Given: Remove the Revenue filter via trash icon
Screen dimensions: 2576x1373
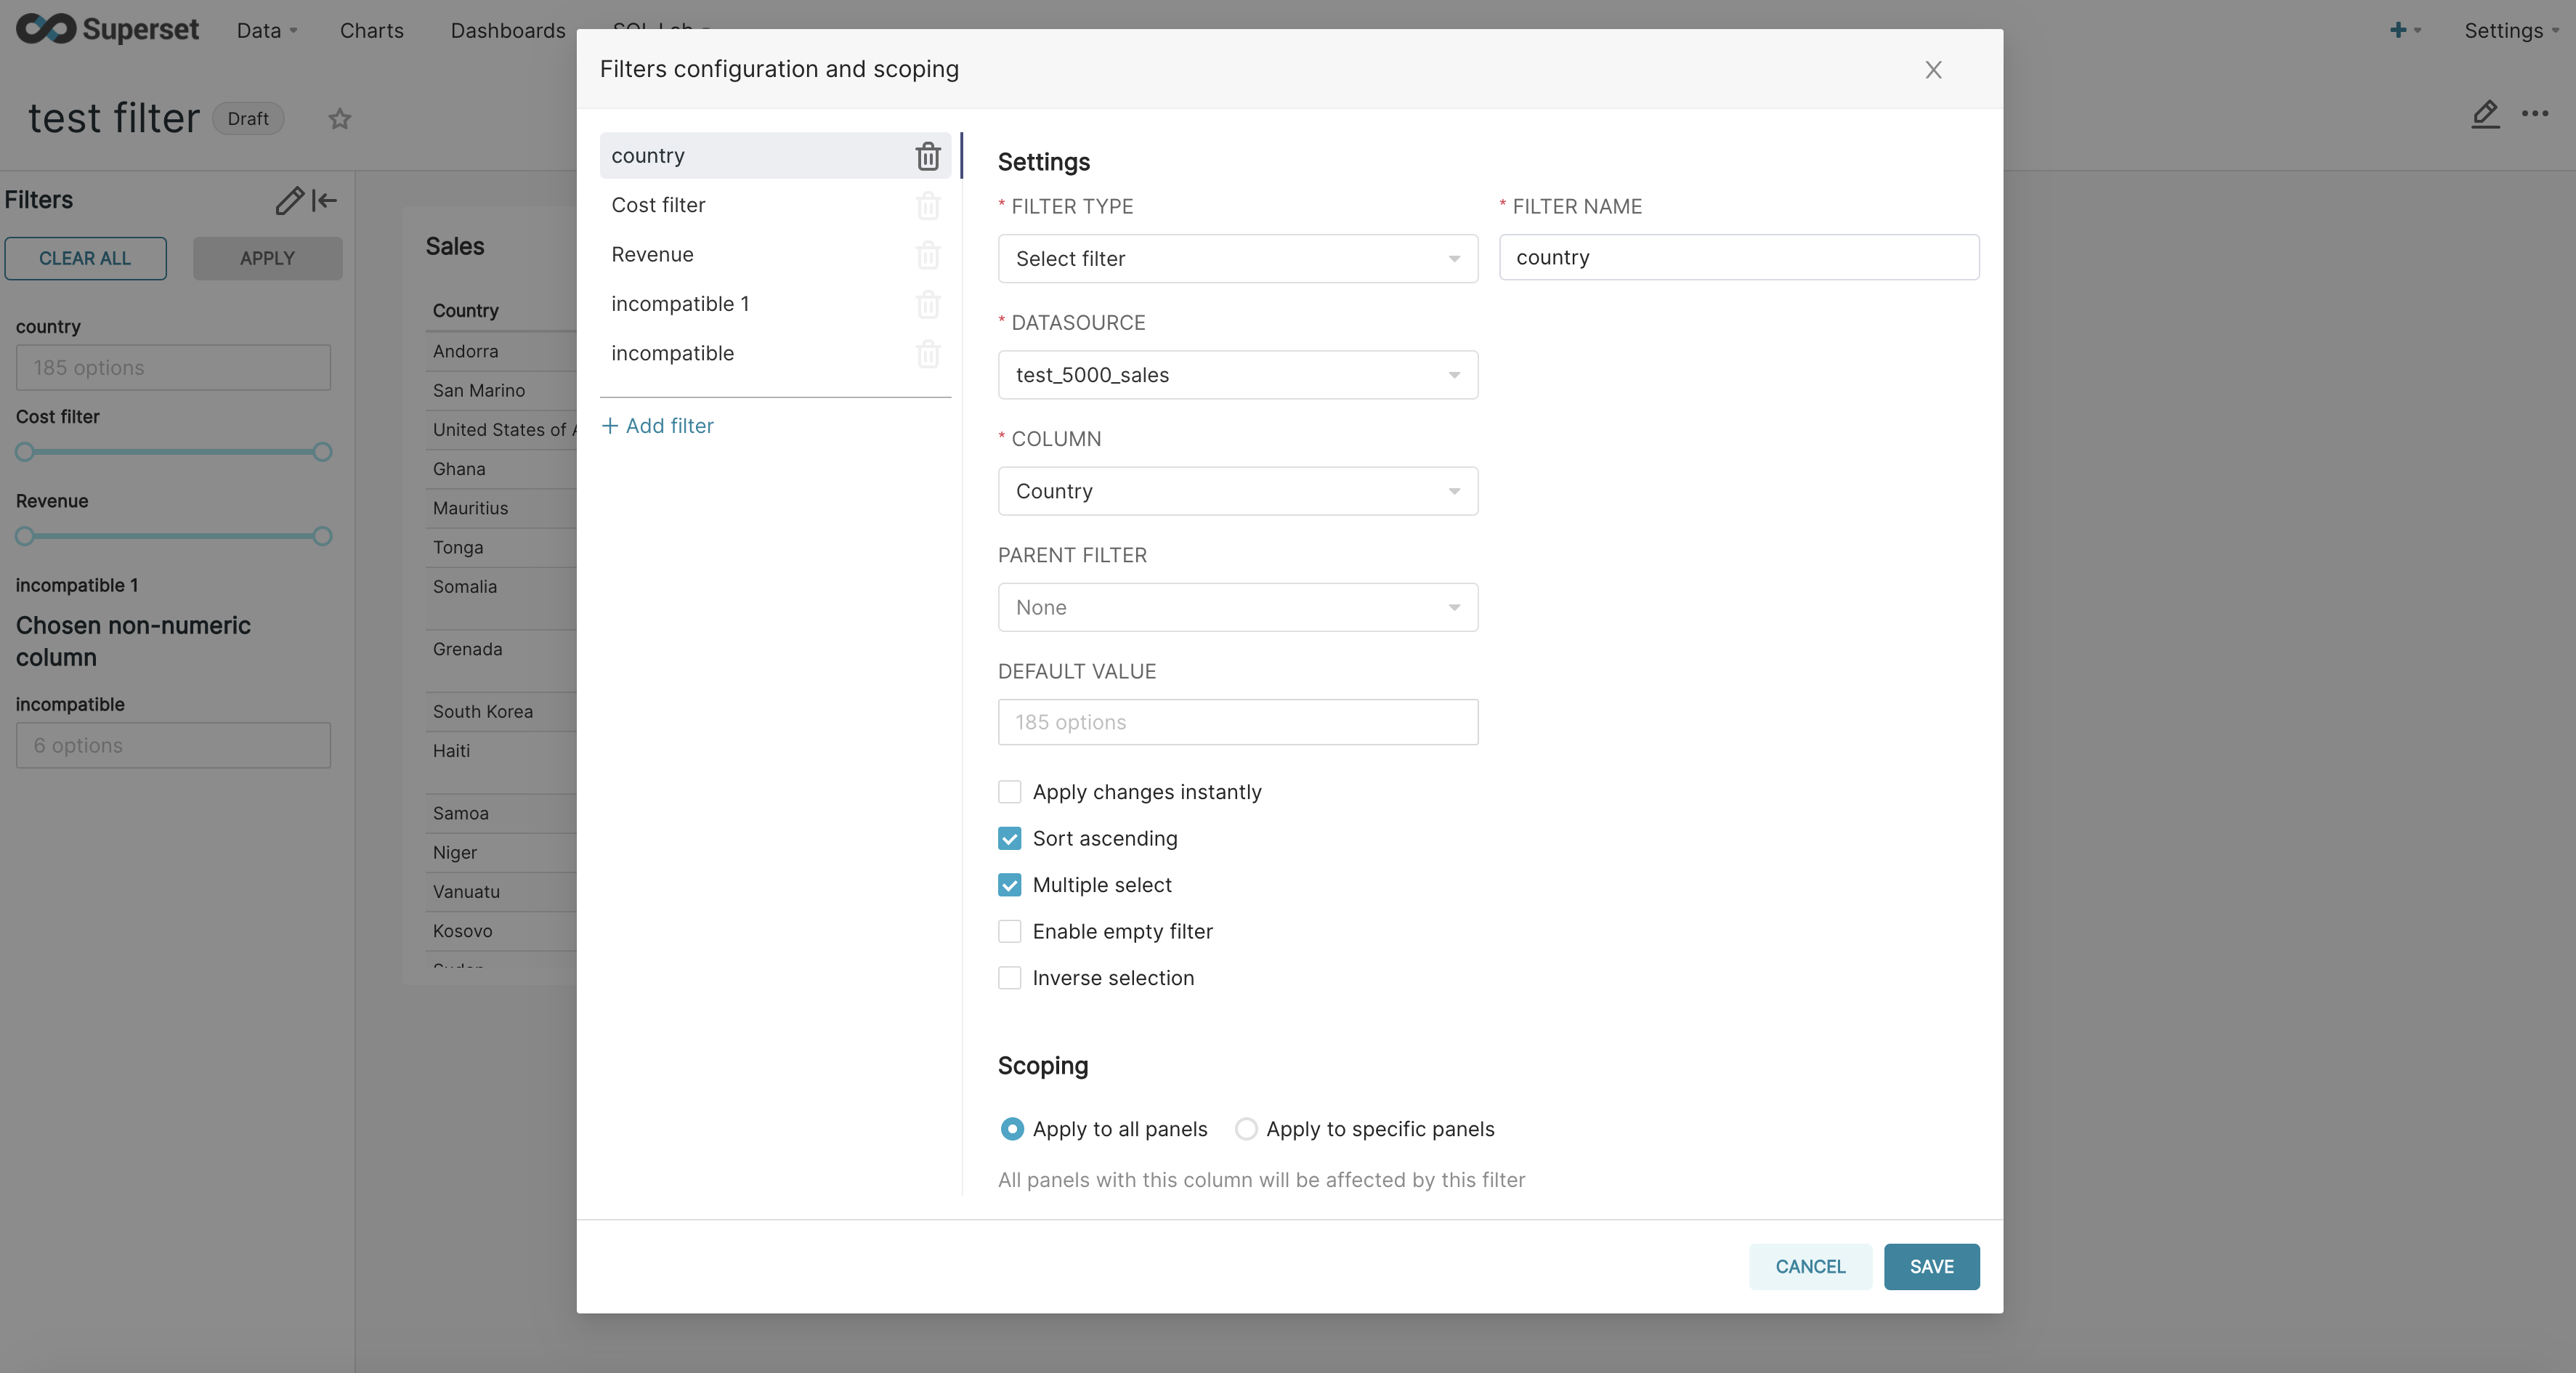Looking at the screenshot, I should (927, 255).
